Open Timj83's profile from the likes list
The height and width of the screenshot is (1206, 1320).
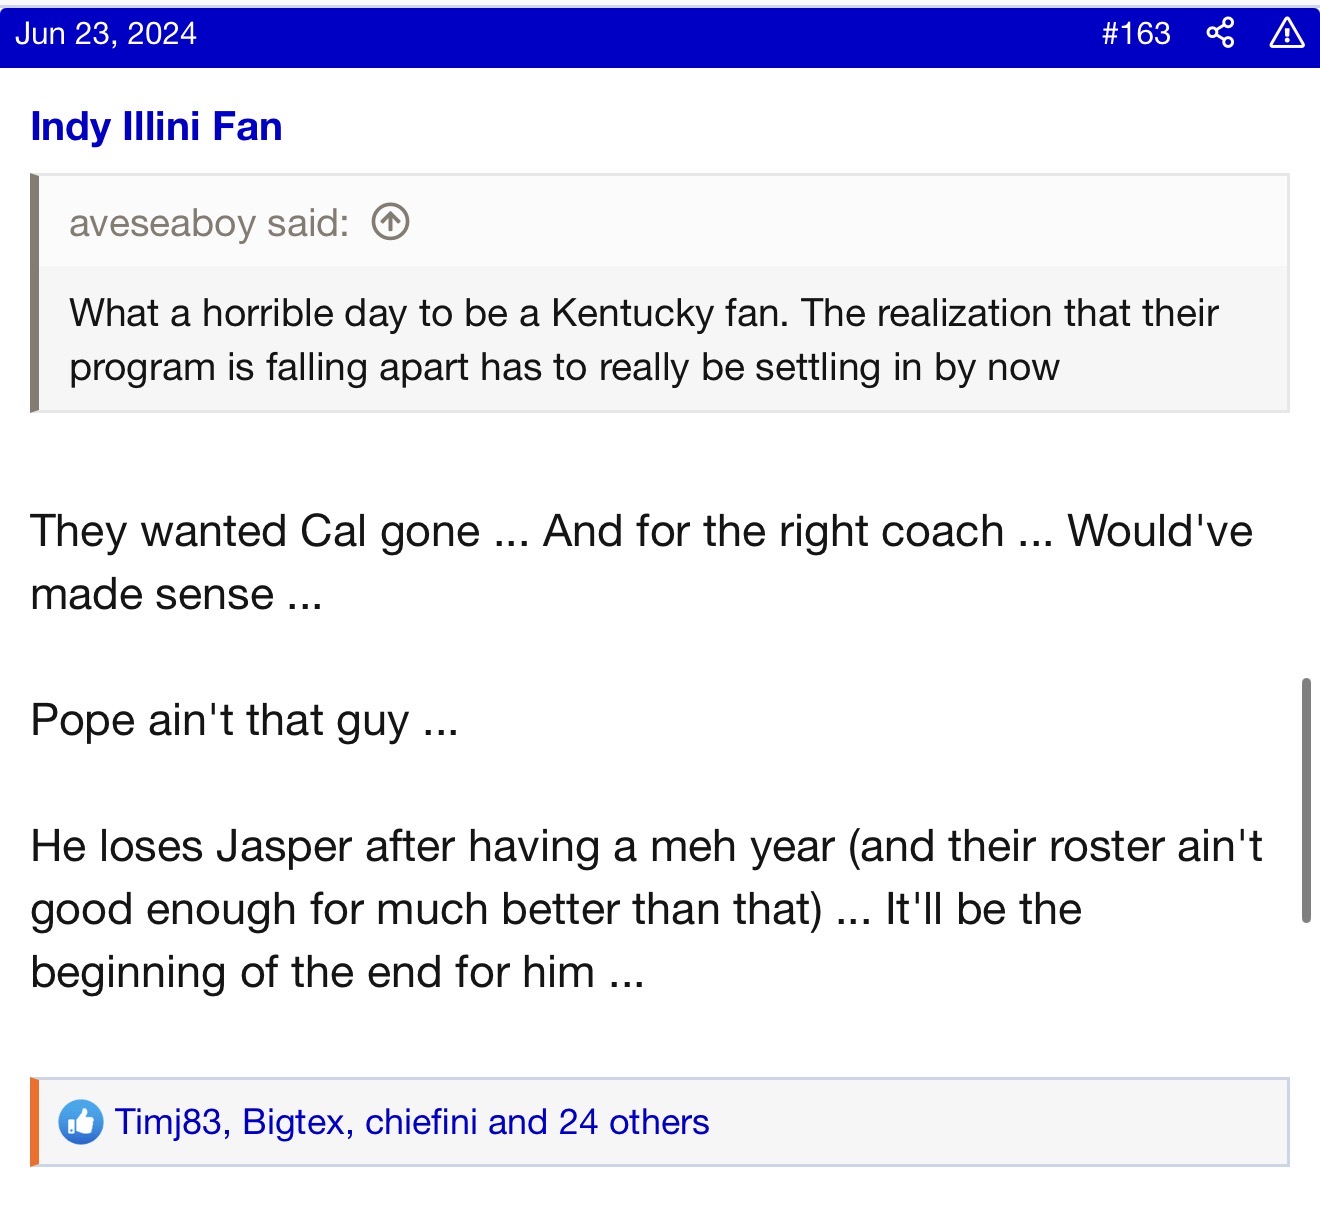167,1122
